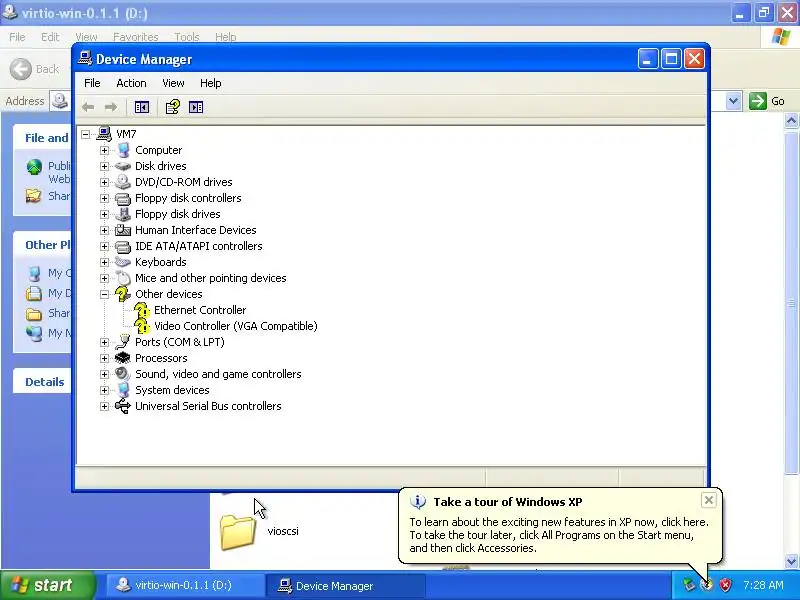Screen dimensions: 800x600
Task: Close the Windows XP tour balloon
Action: tap(709, 500)
